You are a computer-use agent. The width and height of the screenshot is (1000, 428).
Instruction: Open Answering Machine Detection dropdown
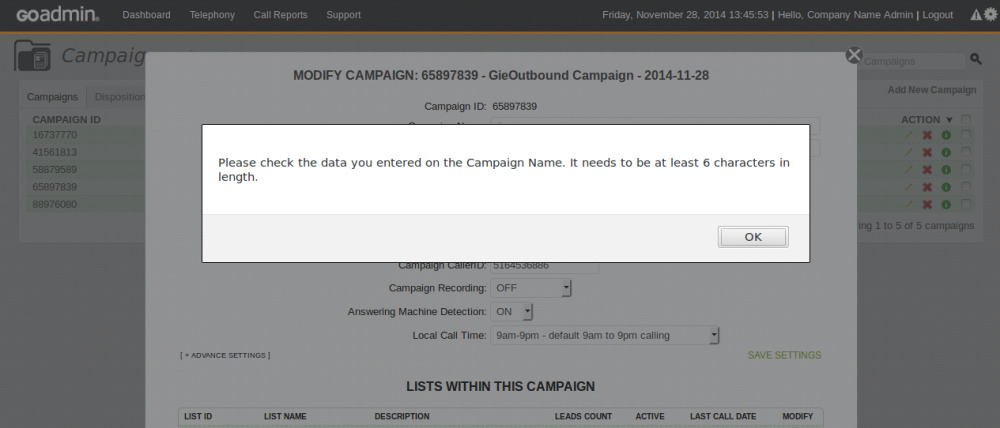pos(511,312)
